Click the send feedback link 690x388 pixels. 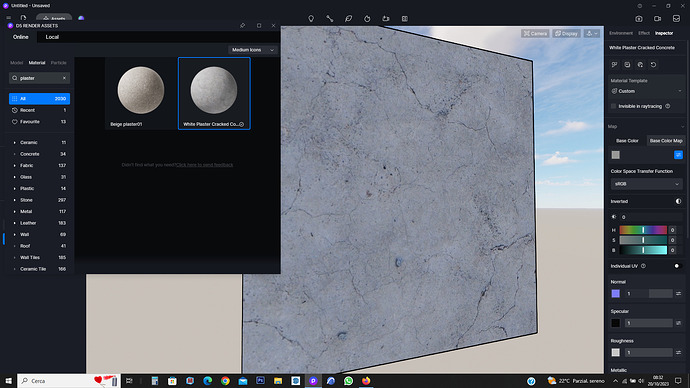(x=205, y=165)
